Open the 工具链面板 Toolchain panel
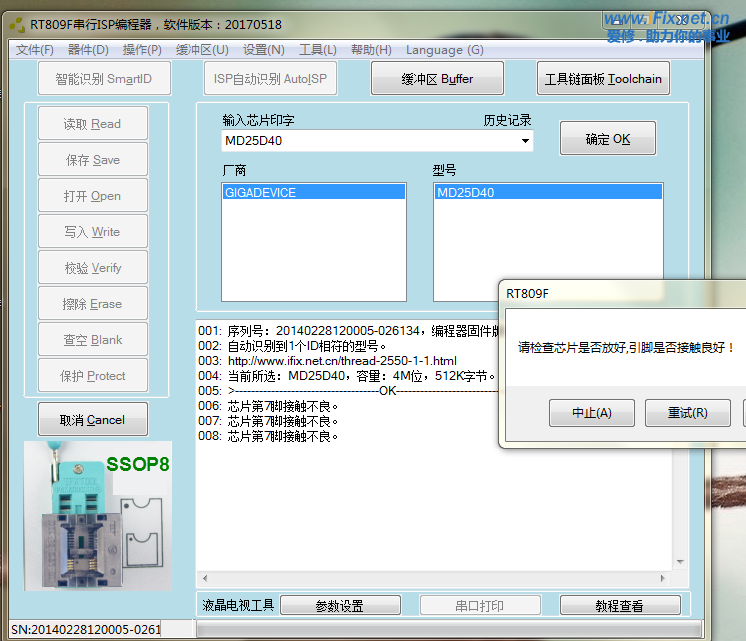This screenshot has width=746, height=641. point(603,79)
